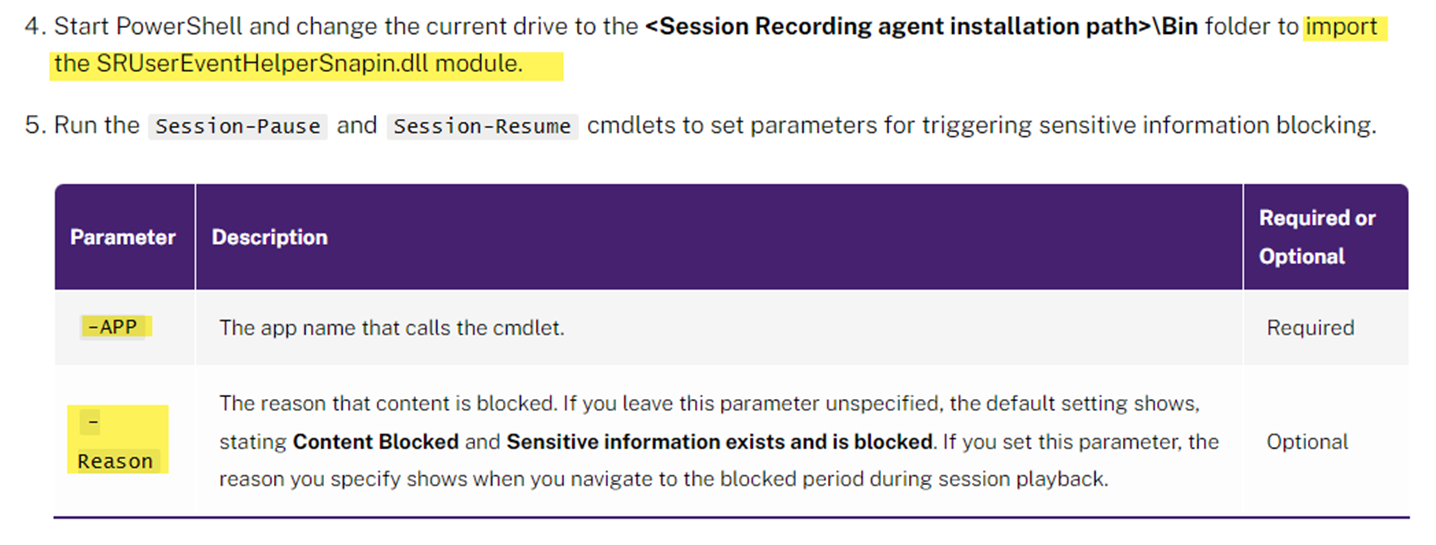Click the bold Content Blocked text
The width and height of the screenshot is (1436, 545).
coord(376,442)
